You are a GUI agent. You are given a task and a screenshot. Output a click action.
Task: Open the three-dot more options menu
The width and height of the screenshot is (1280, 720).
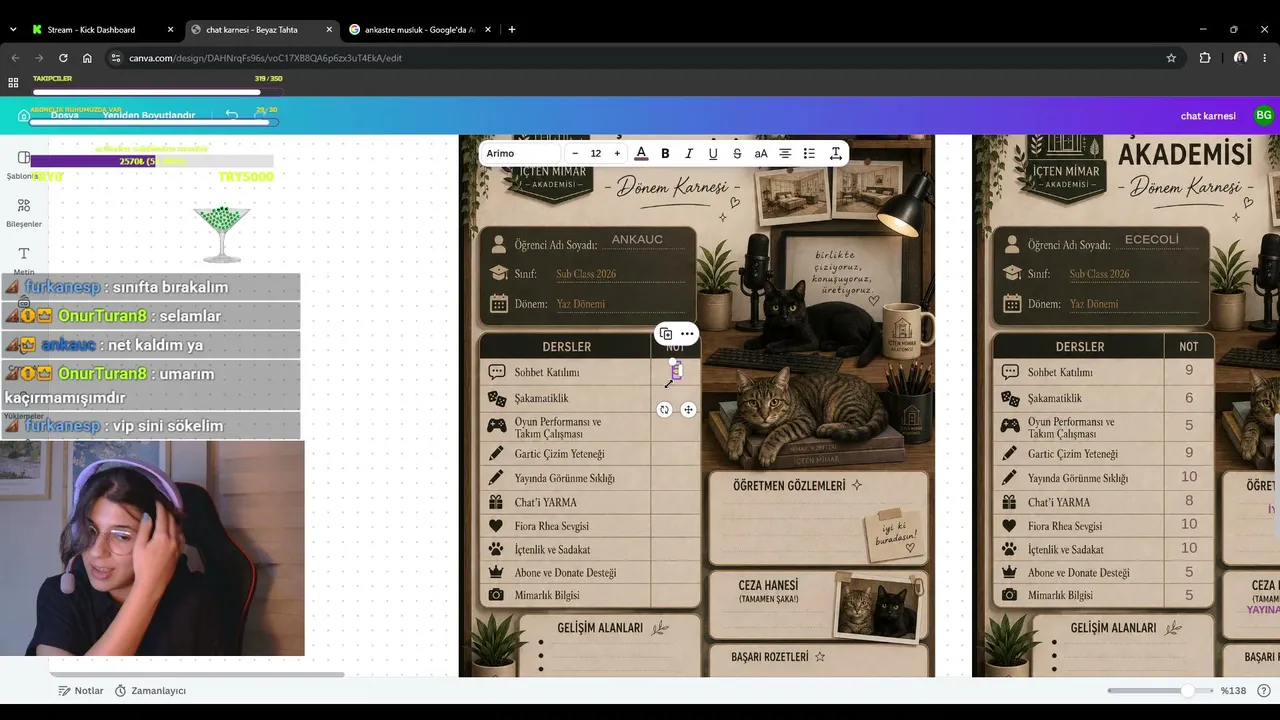point(687,334)
